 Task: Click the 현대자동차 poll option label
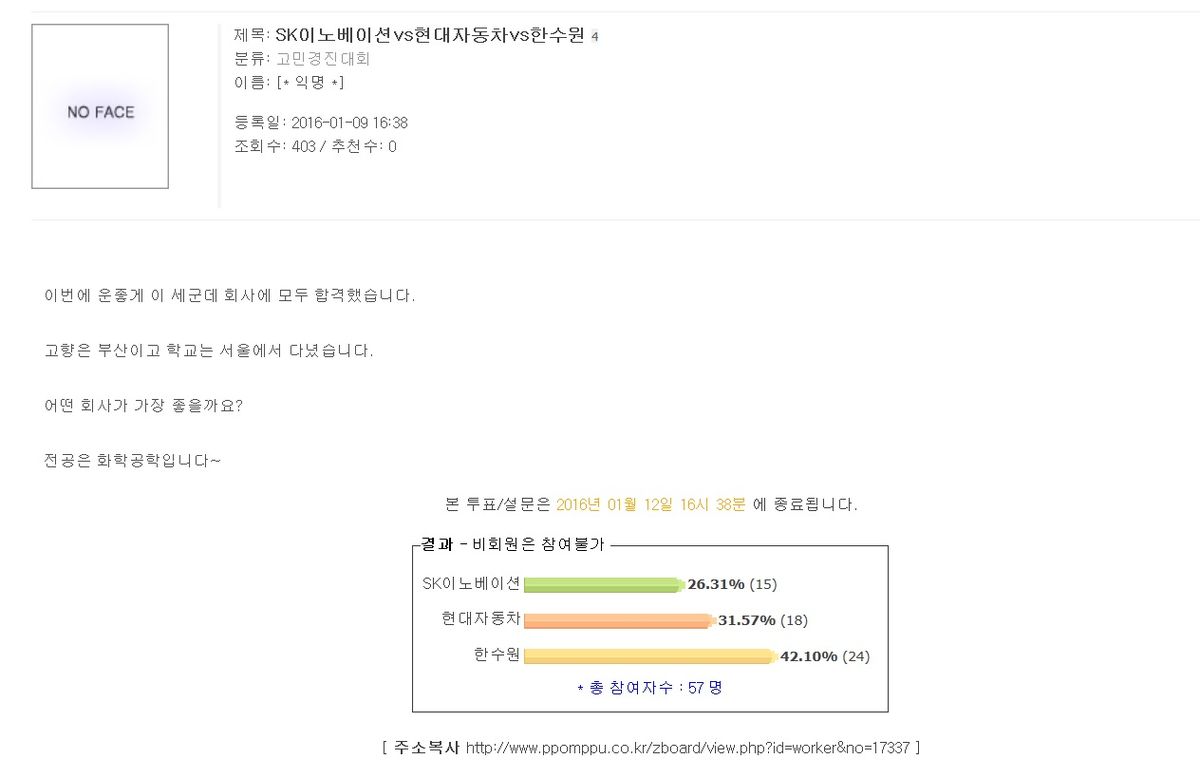[x=480, y=619]
